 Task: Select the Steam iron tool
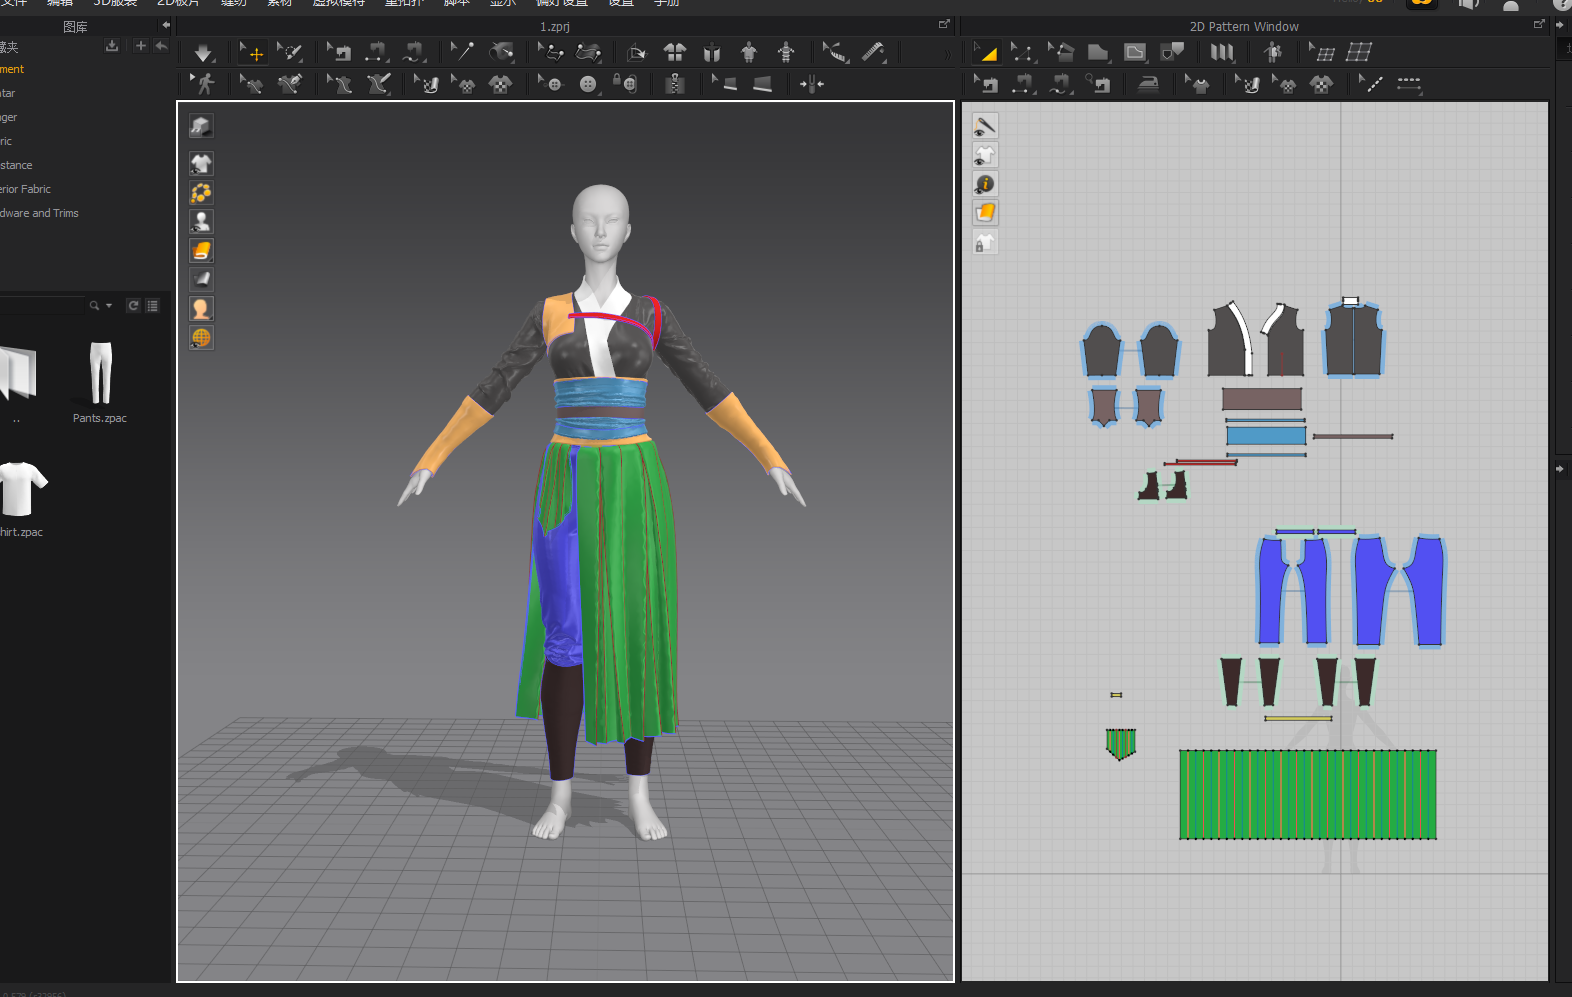[x=1148, y=84]
